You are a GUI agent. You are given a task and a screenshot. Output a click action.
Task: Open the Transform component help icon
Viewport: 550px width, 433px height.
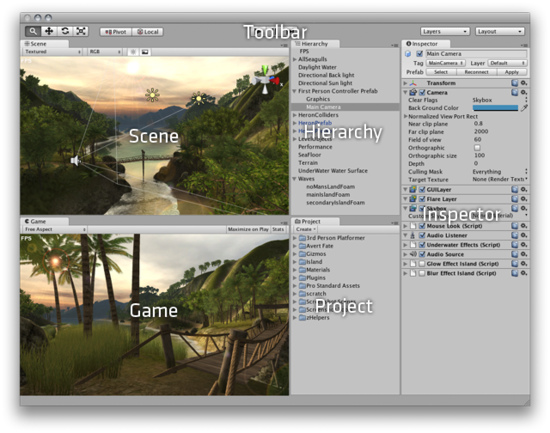tap(515, 83)
